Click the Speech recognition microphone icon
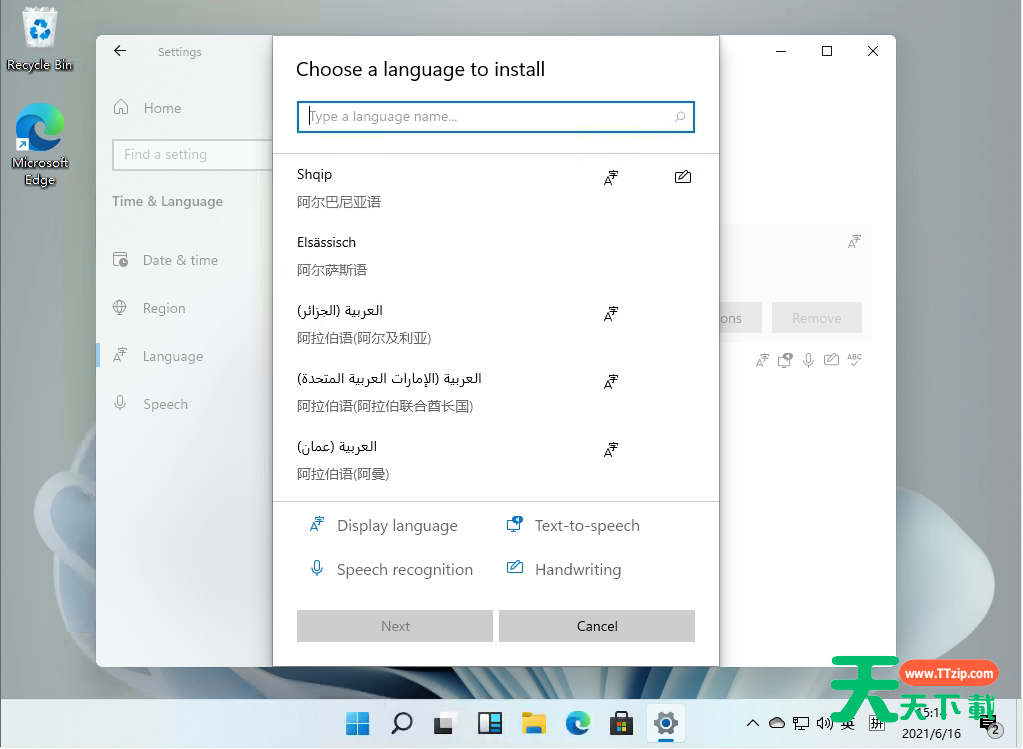The width and height of the screenshot is (1023, 749). pyautogui.click(x=316, y=568)
